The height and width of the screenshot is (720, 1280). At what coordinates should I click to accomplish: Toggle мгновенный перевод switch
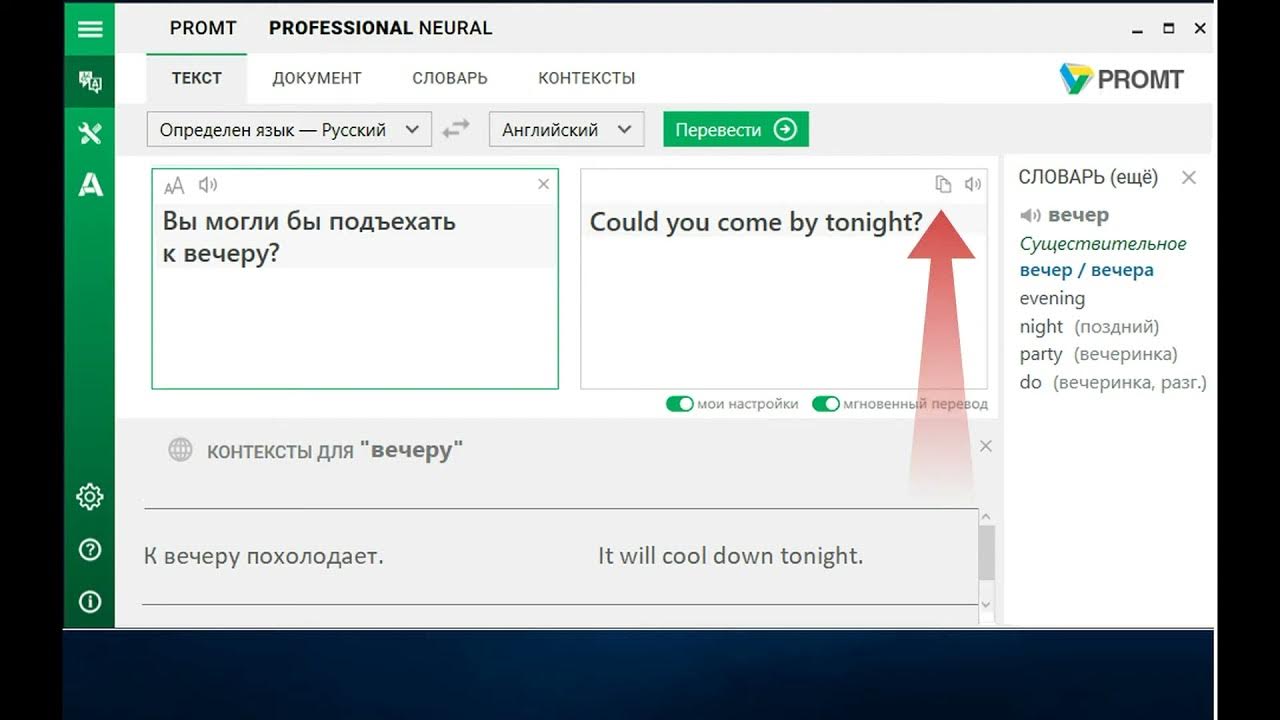tap(826, 404)
